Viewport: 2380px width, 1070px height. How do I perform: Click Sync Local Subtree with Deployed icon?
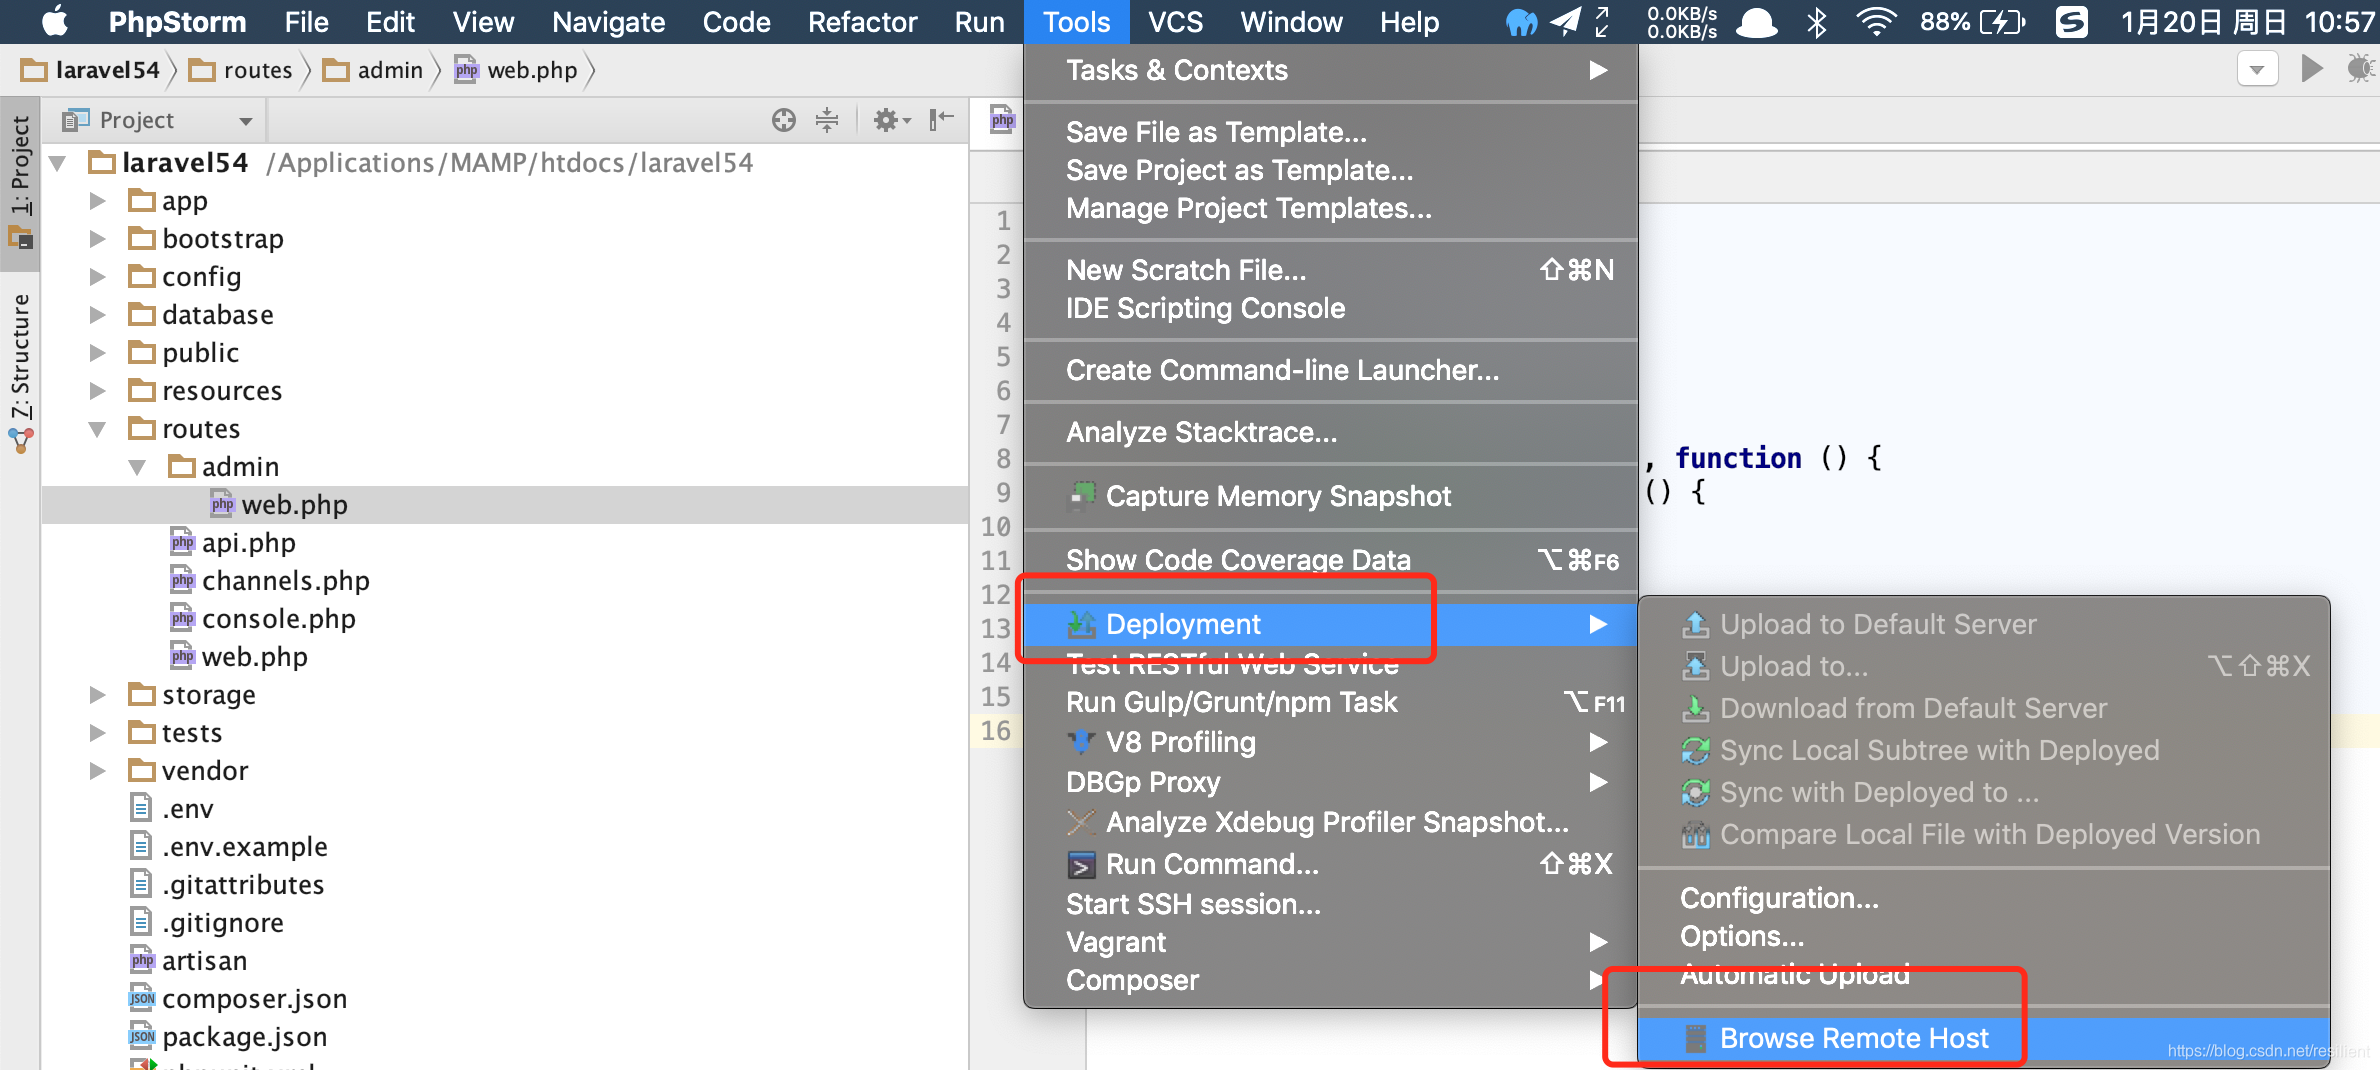point(1695,751)
